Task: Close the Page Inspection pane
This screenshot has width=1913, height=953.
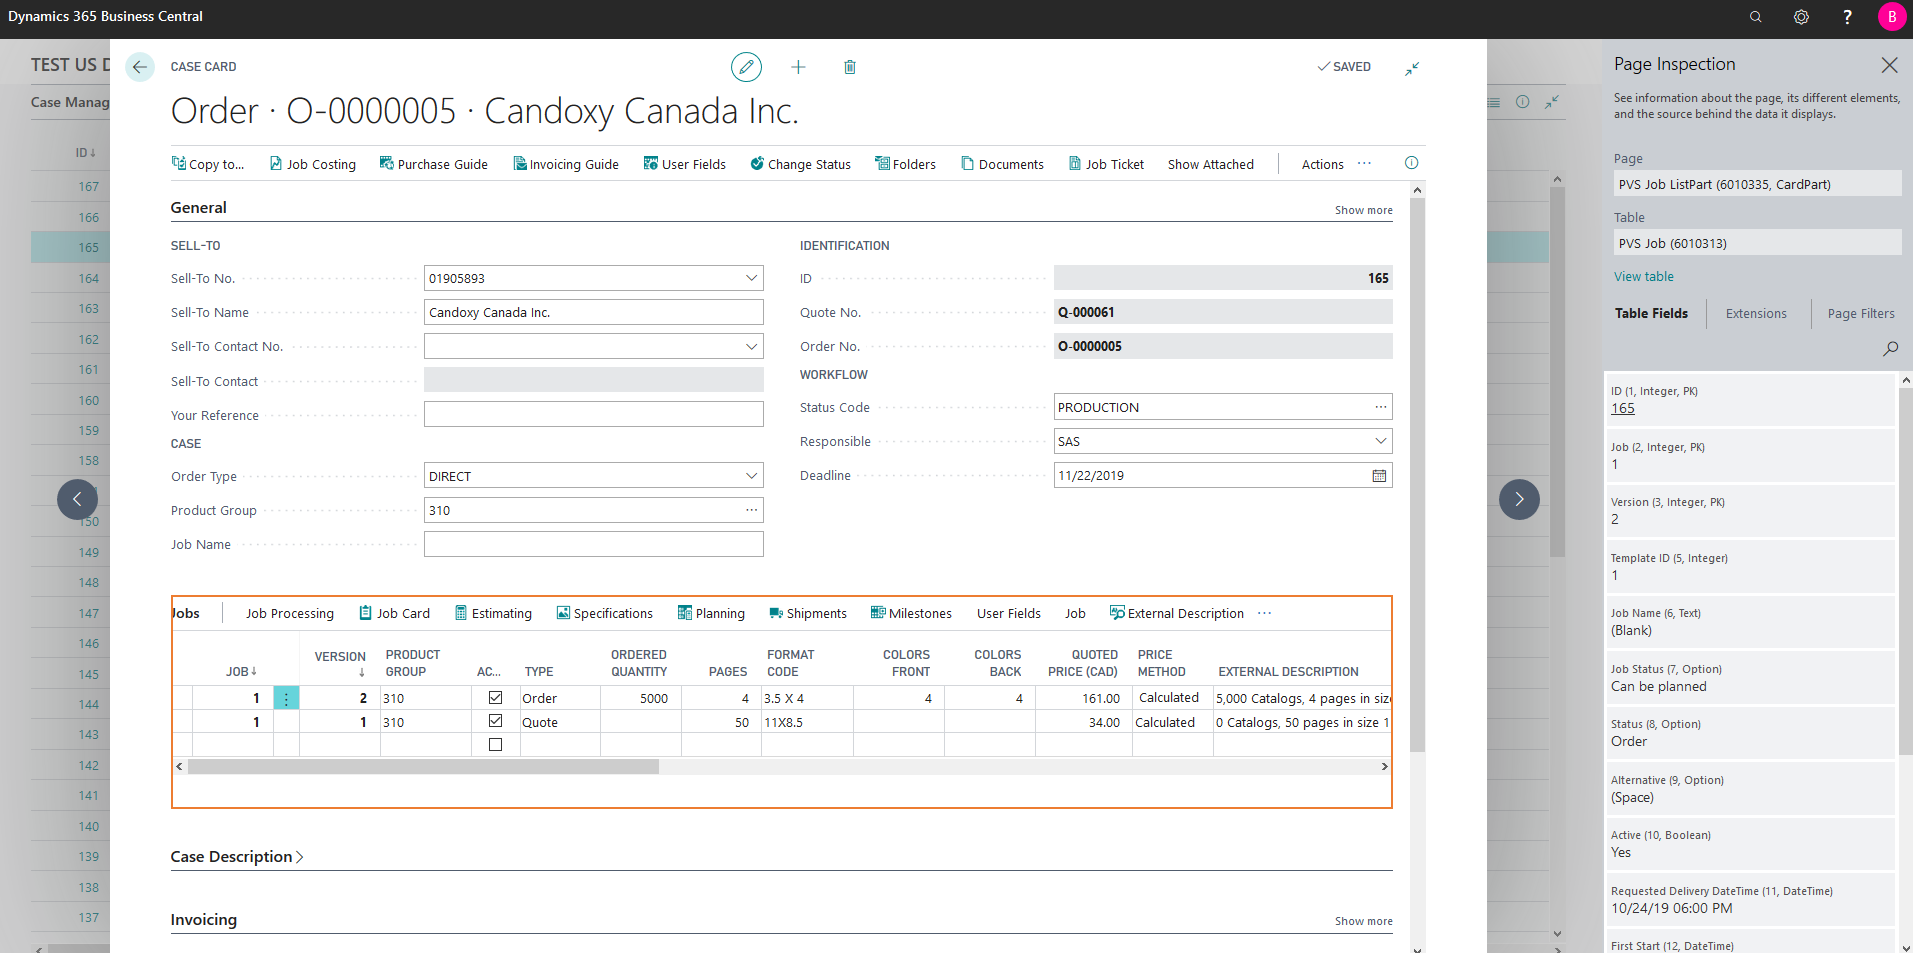Action: click(x=1889, y=65)
